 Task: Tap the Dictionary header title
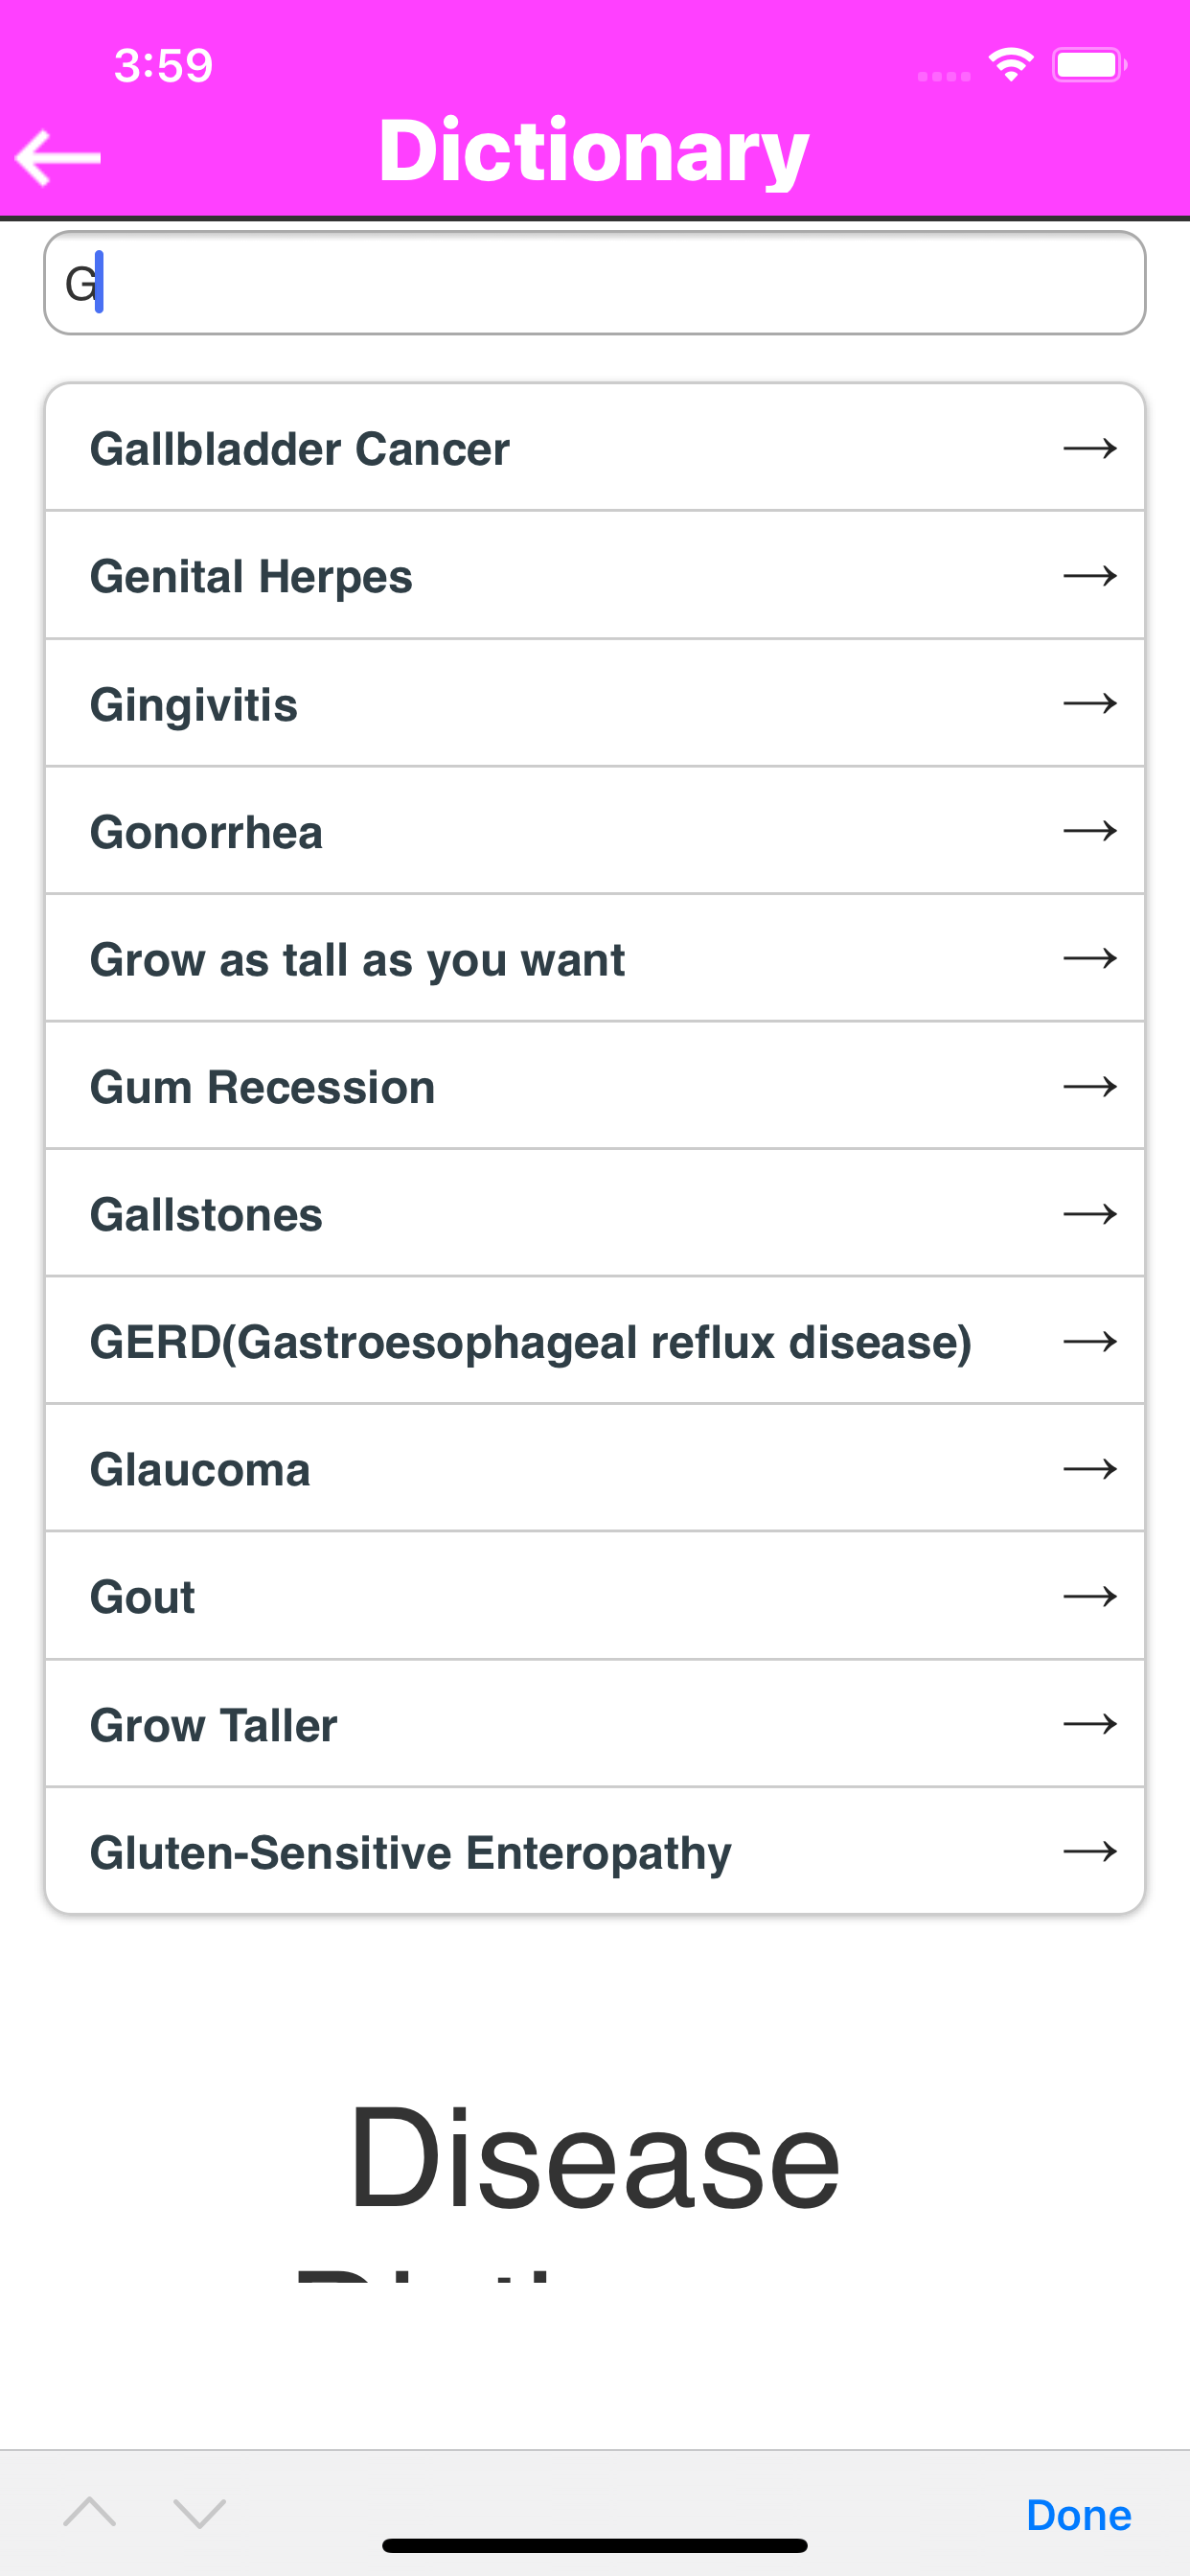tap(594, 150)
